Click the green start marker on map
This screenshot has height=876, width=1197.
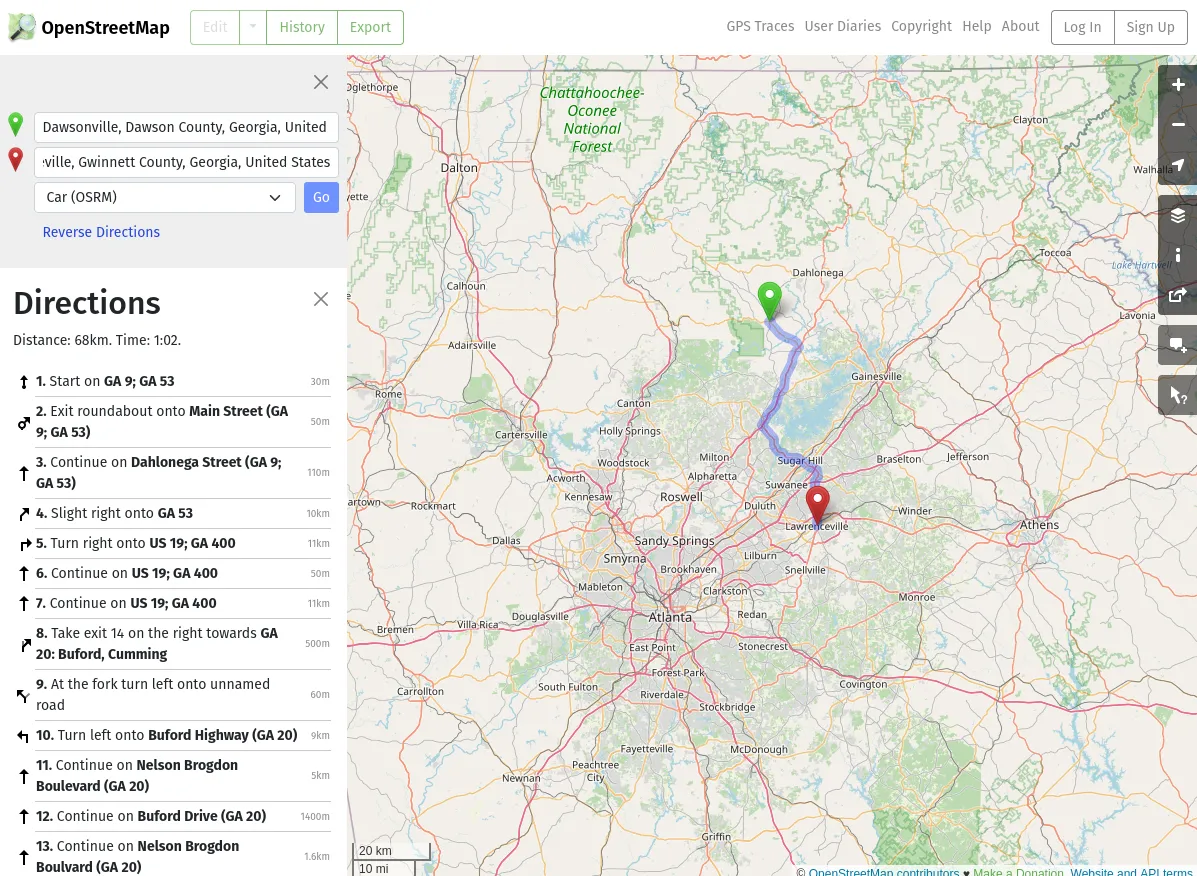tap(769, 299)
